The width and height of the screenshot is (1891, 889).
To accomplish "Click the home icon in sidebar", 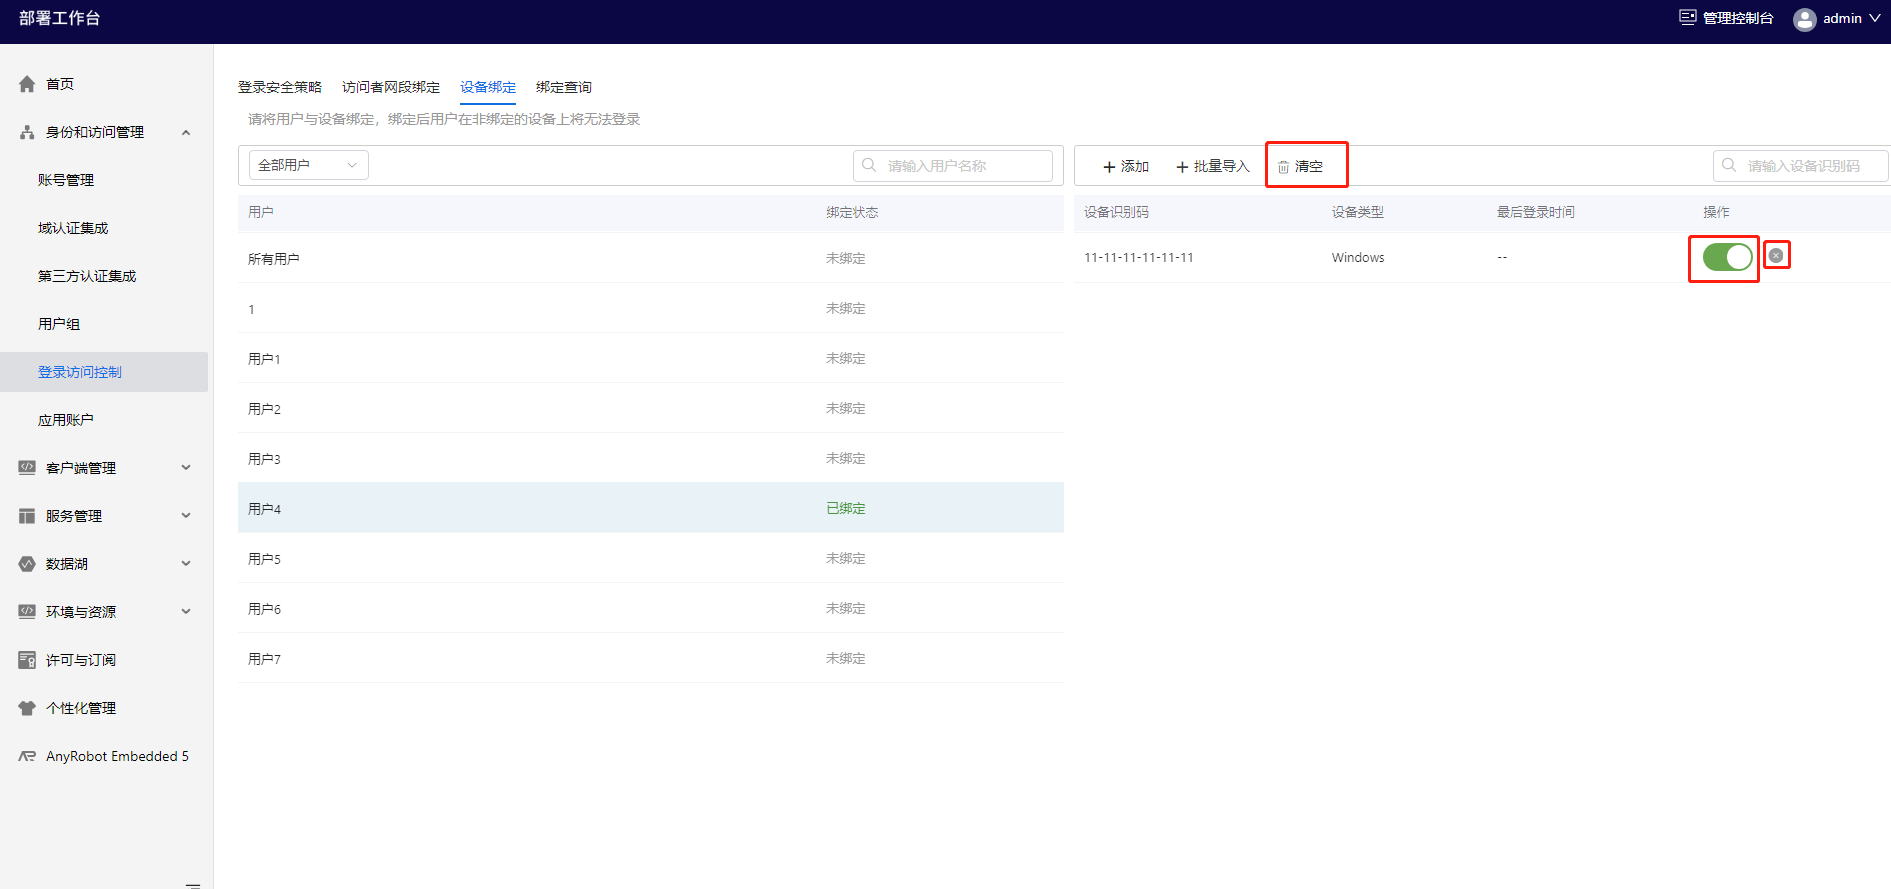I will 27,84.
